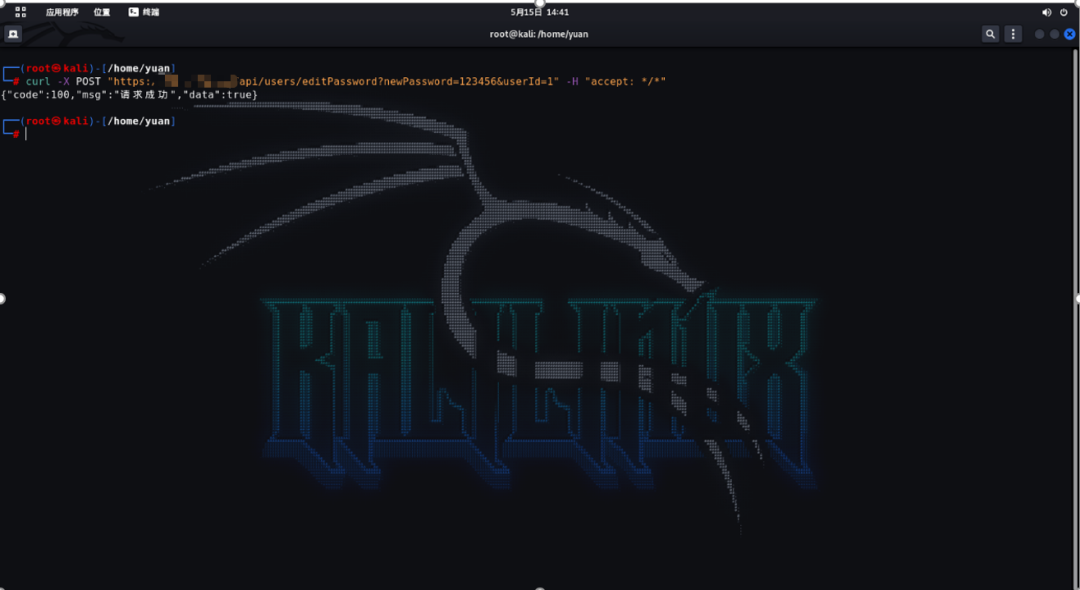
Task: Click the first (root㉿kali) prompt text
Action: 58,68
